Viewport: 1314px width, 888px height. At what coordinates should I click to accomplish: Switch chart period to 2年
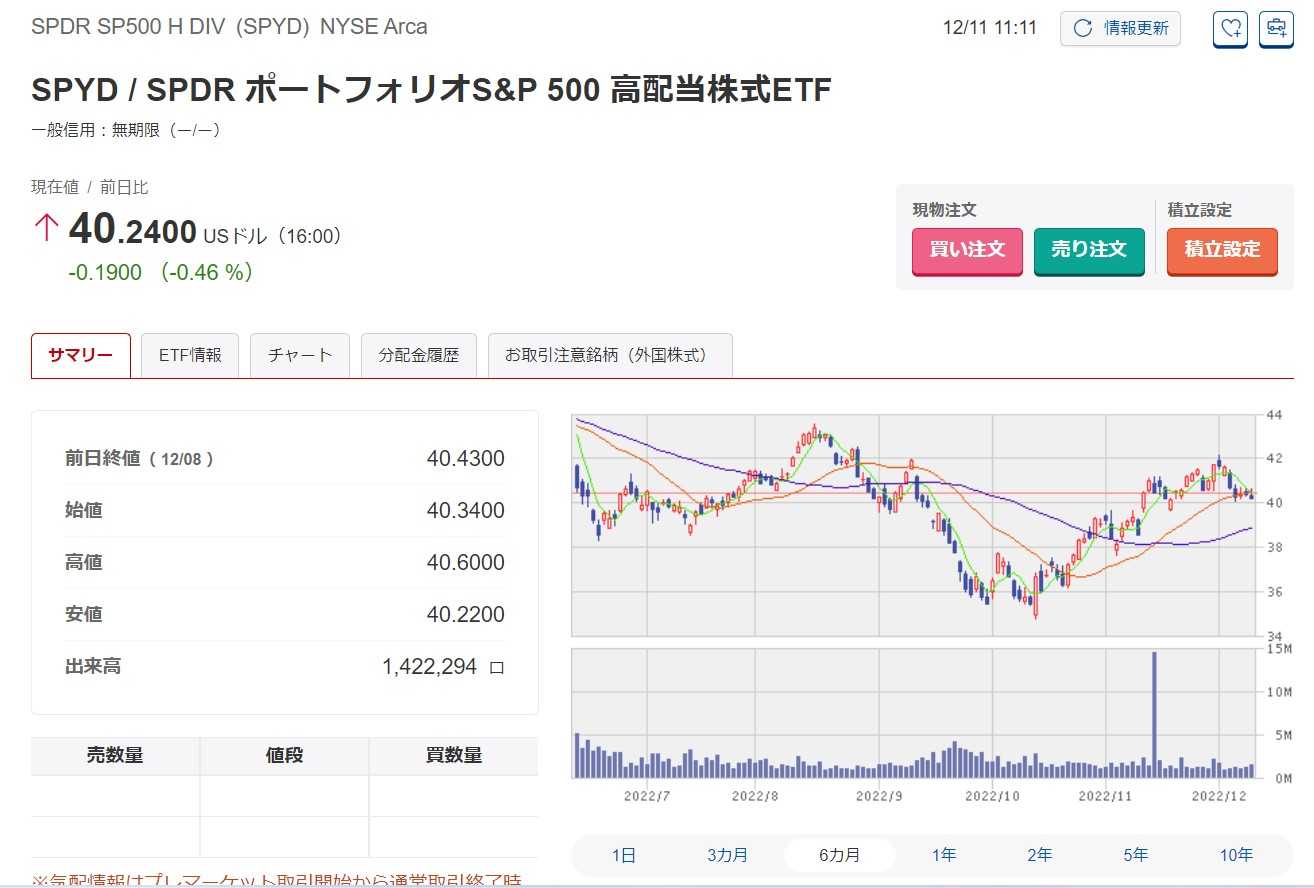(x=1040, y=855)
